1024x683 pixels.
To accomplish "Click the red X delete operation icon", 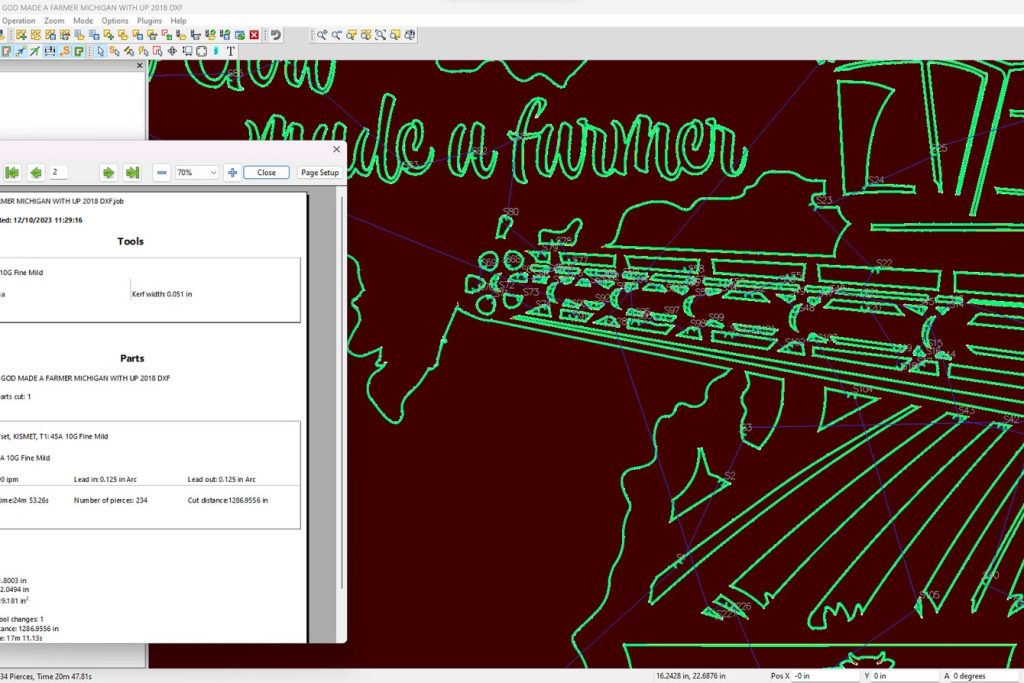I will (x=254, y=35).
